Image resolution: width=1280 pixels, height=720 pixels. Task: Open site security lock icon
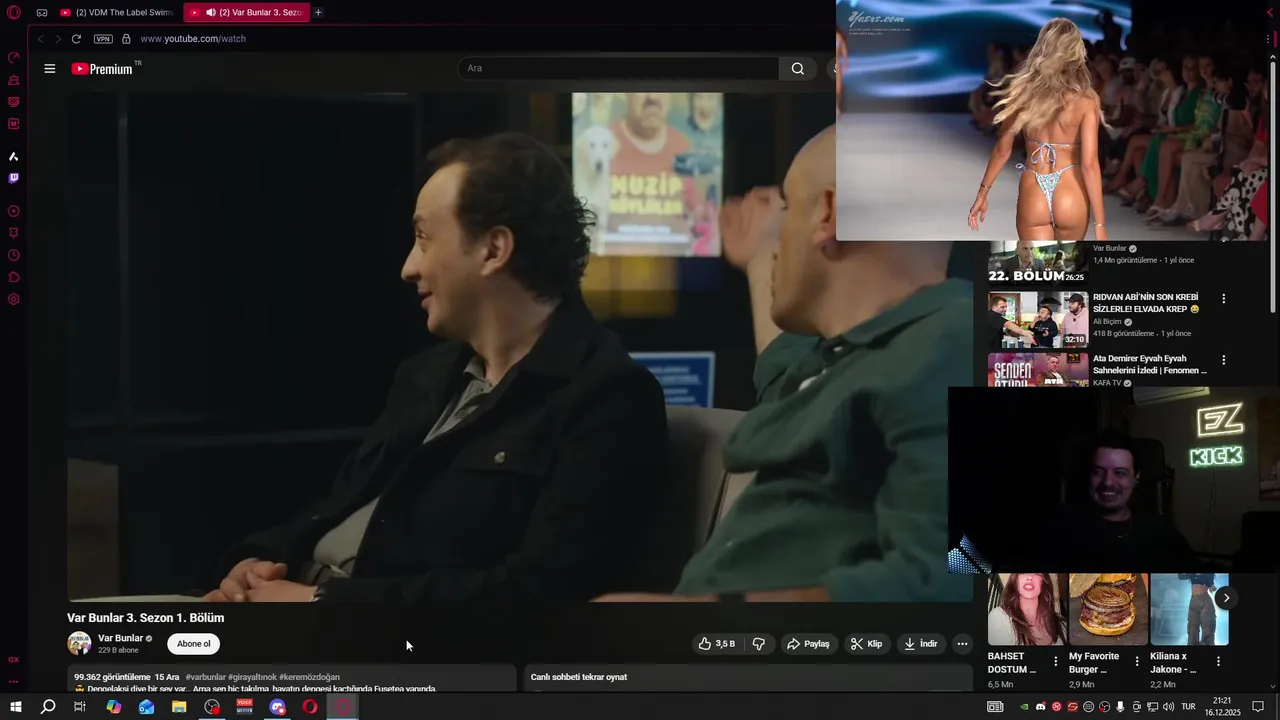coord(126,39)
